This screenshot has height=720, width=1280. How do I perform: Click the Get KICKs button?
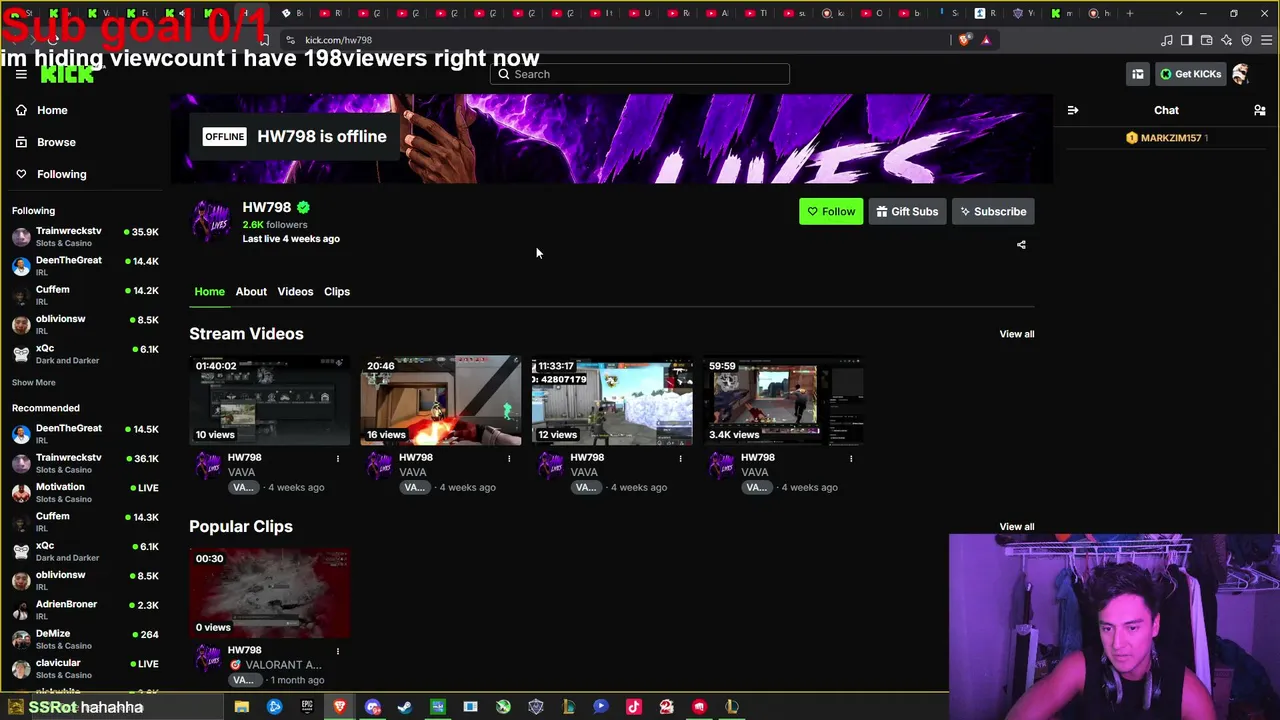click(1189, 74)
